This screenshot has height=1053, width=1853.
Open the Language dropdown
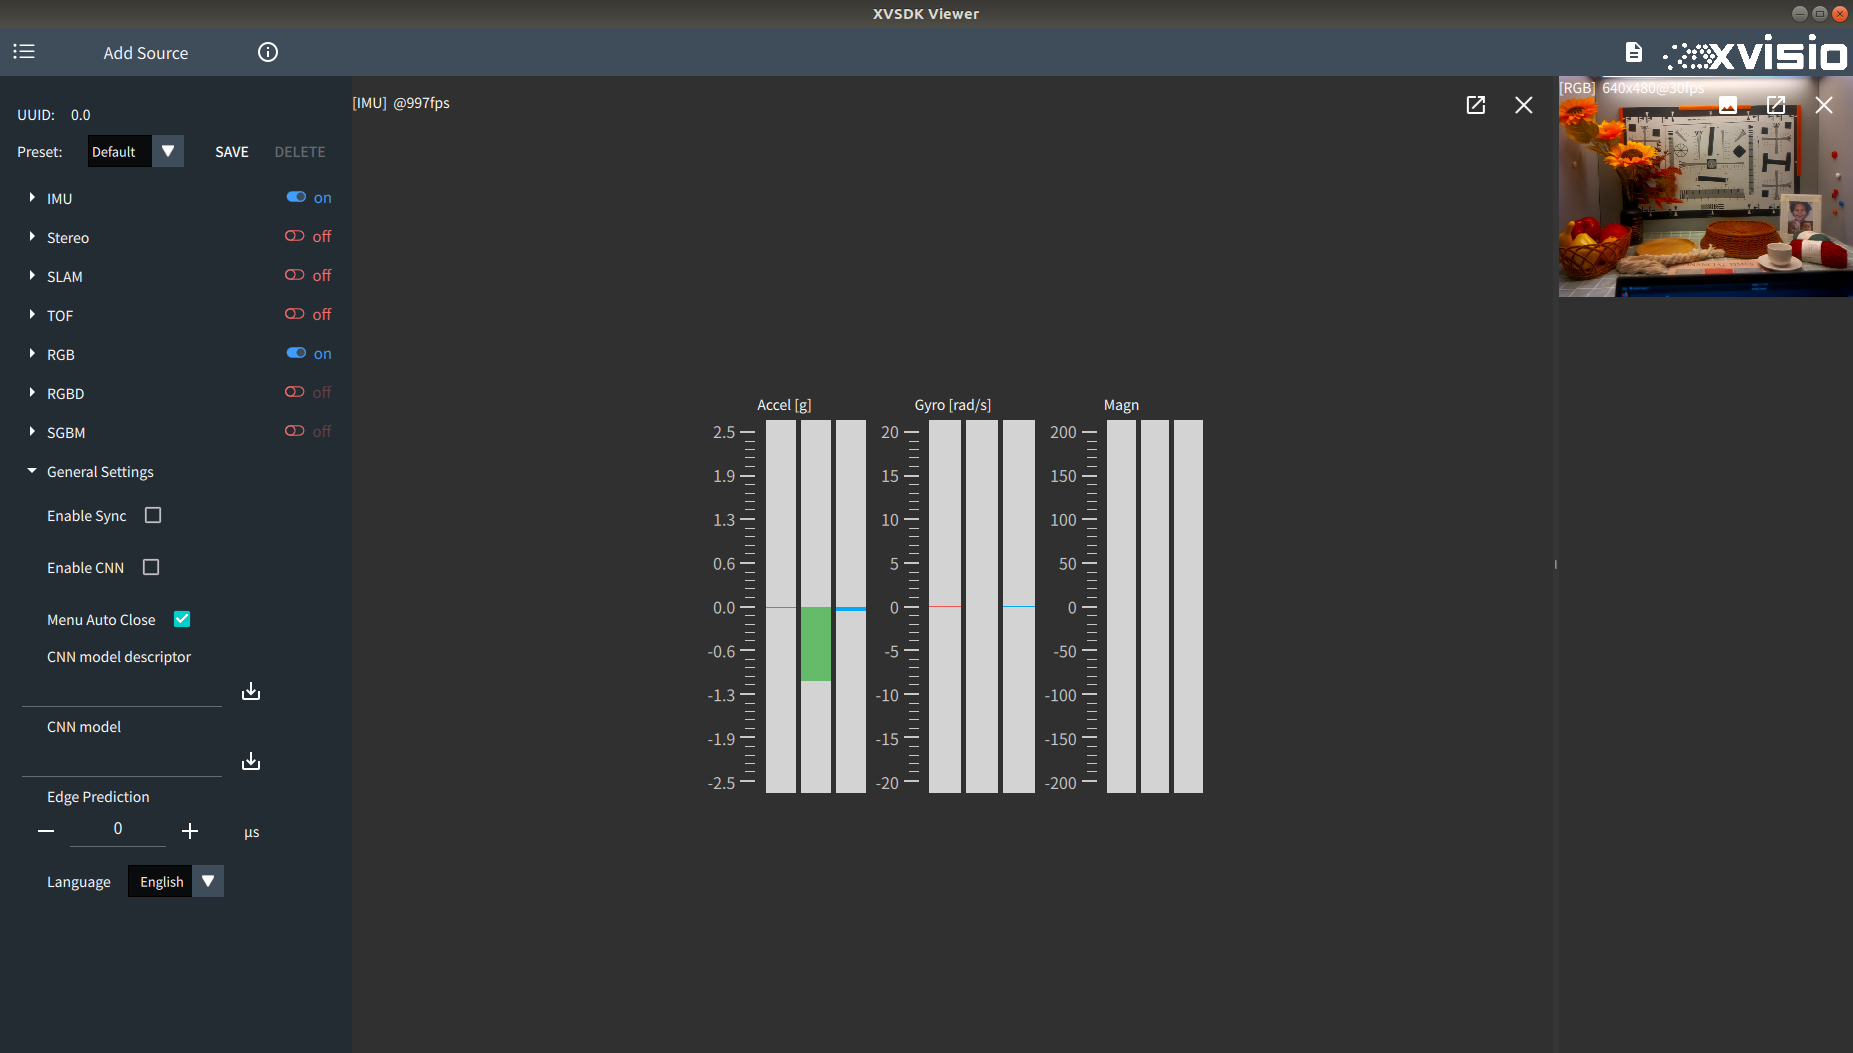(x=175, y=881)
